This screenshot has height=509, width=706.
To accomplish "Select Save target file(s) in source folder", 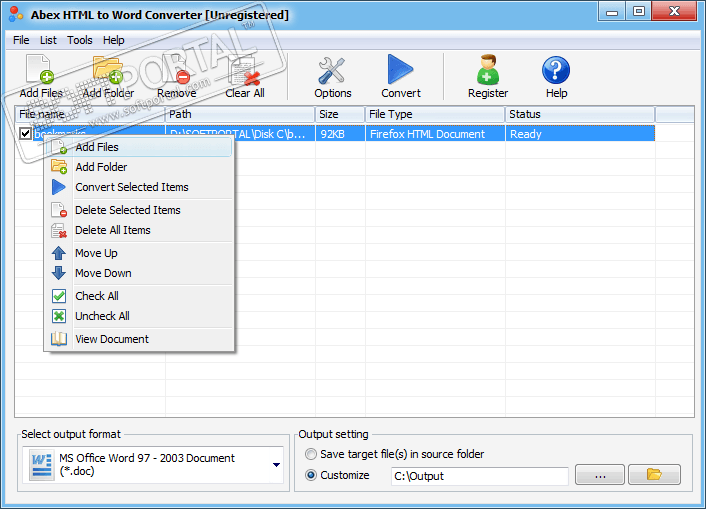I will coord(311,454).
